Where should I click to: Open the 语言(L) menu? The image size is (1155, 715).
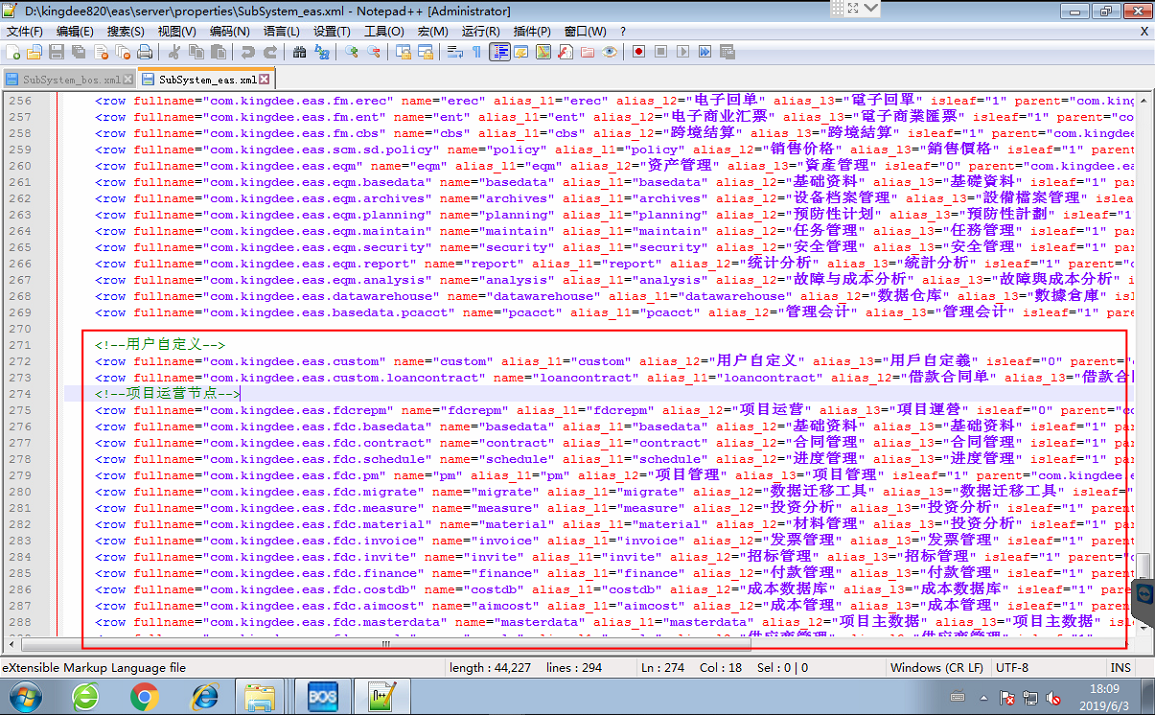(281, 31)
